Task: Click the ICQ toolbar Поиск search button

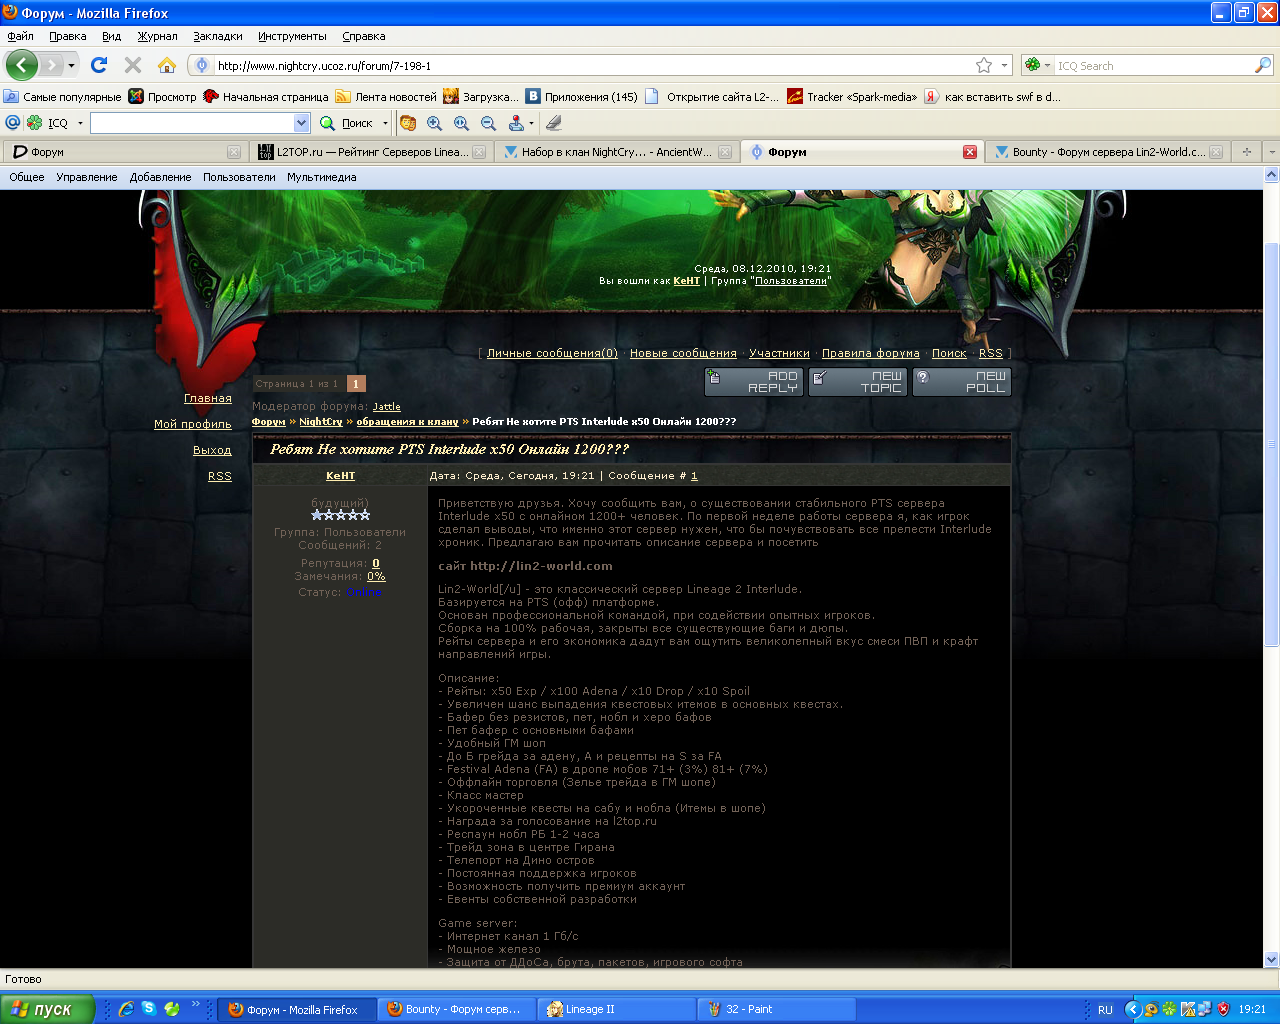Action: click(x=347, y=123)
